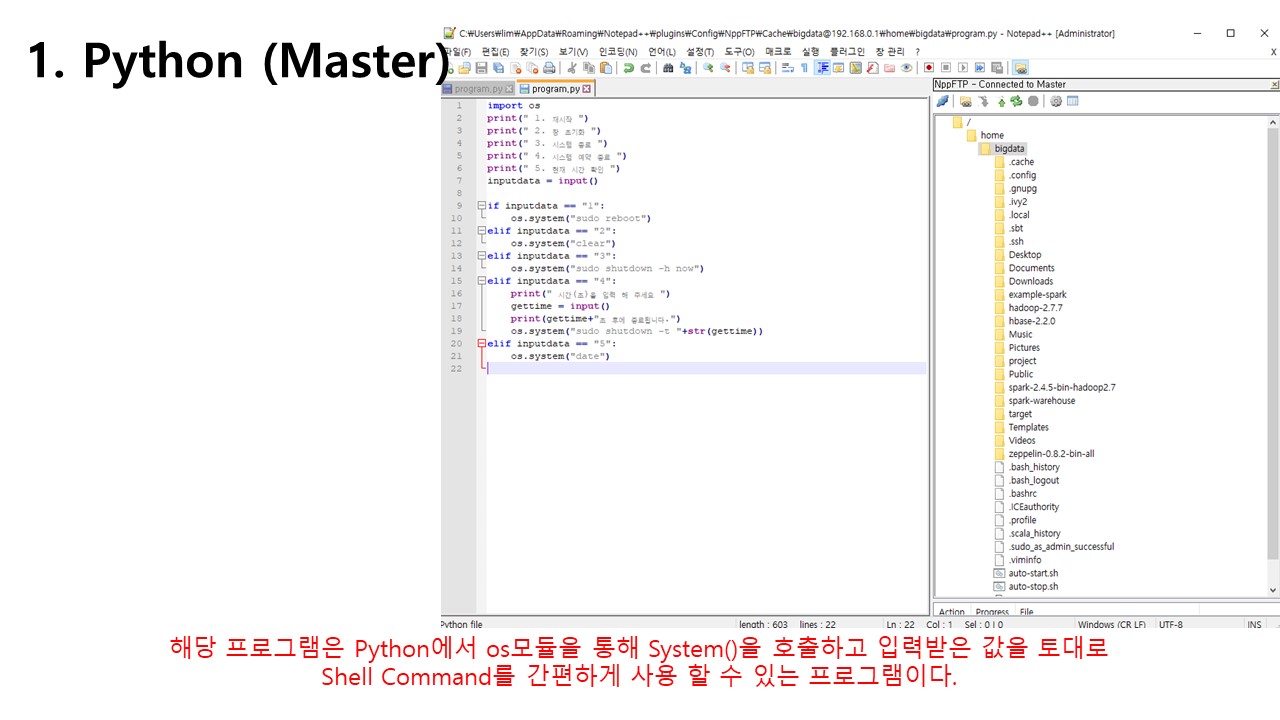Open the Document Map icon
Screen dimensions: 1280x720
855,68
